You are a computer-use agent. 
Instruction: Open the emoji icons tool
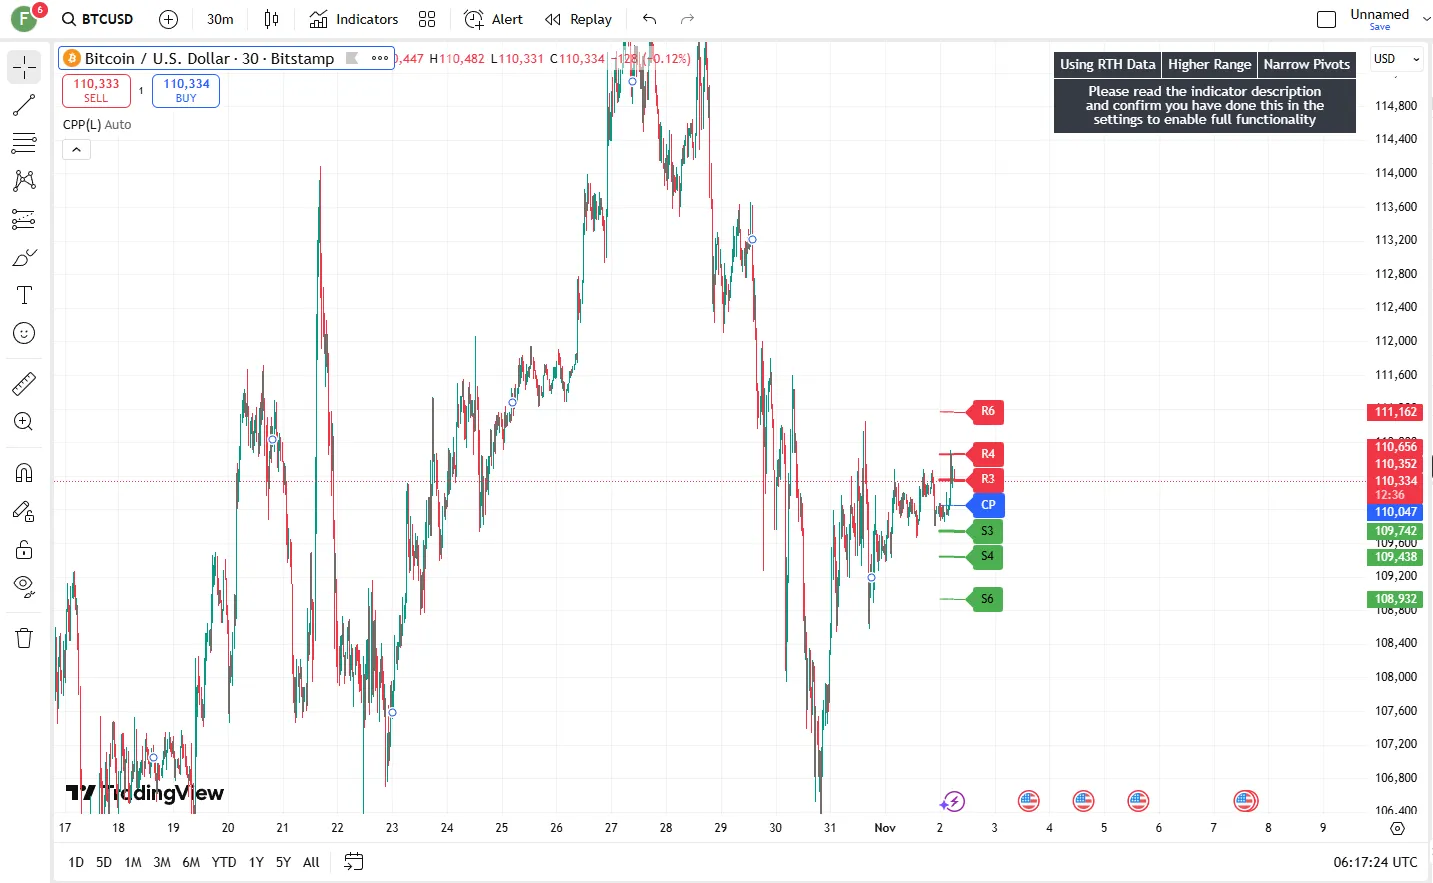tap(24, 333)
